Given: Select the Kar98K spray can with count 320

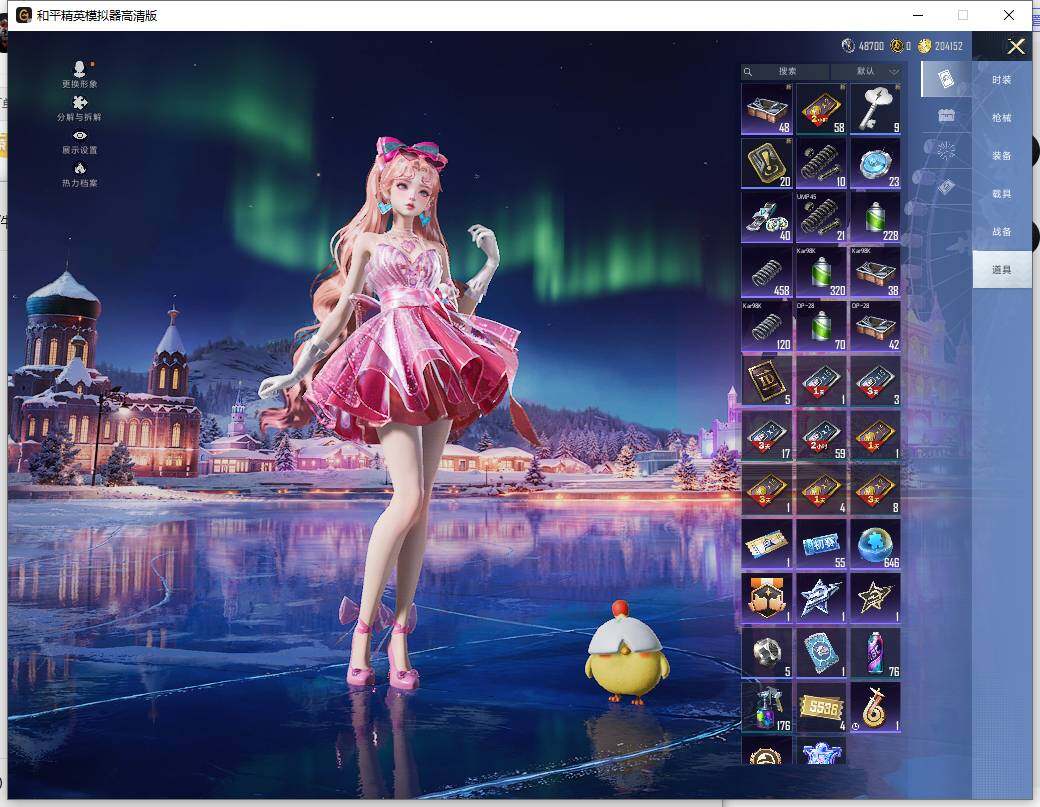Looking at the screenshot, I should coord(821,272).
